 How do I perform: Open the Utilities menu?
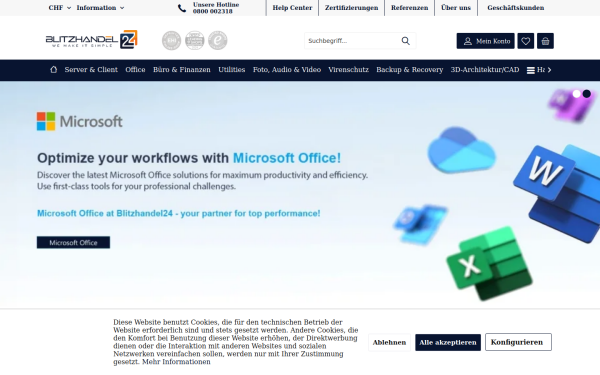232,70
